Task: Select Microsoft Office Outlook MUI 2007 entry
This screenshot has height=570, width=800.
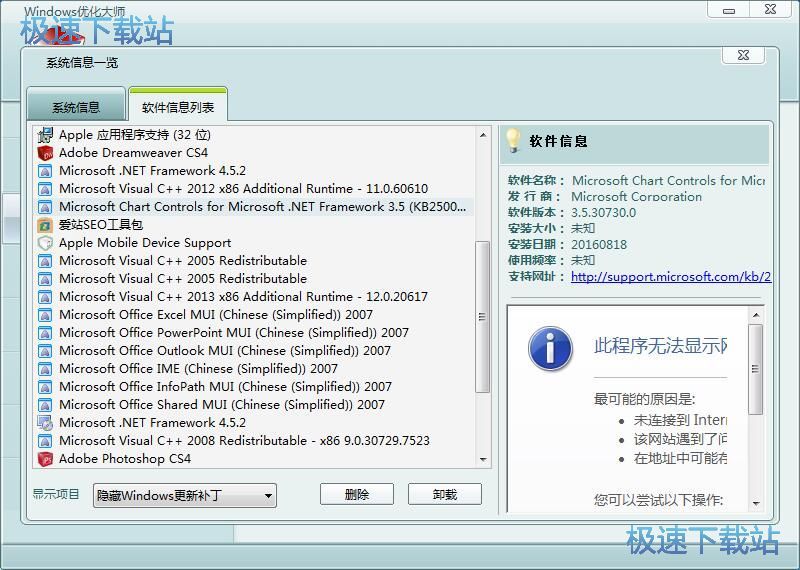Action: point(224,351)
